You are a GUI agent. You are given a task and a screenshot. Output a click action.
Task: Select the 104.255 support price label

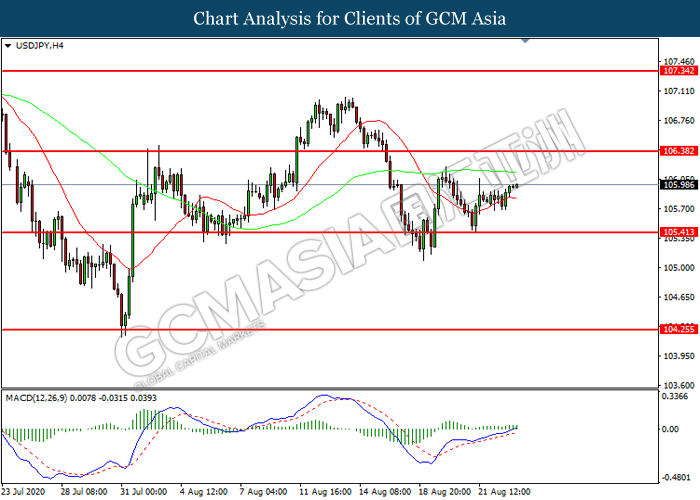679,329
